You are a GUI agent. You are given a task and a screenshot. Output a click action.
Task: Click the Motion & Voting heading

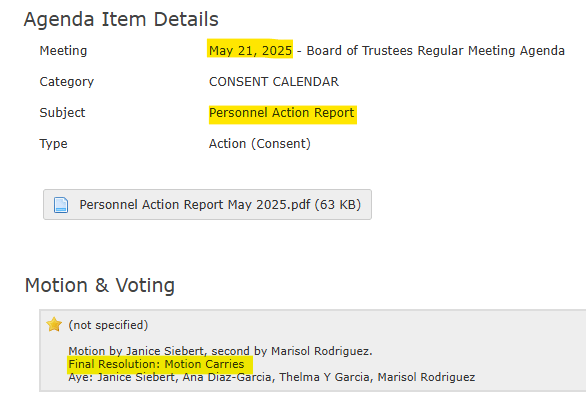tap(100, 285)
